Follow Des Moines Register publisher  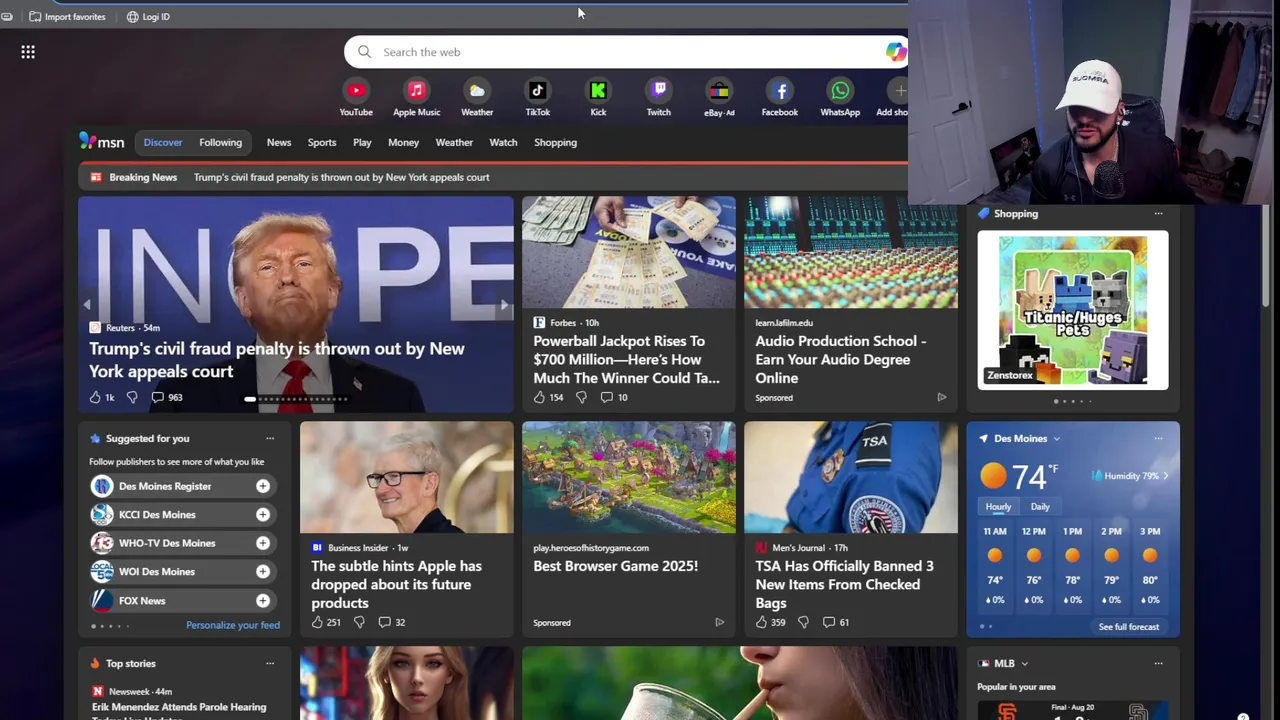[x=262, y=486]
